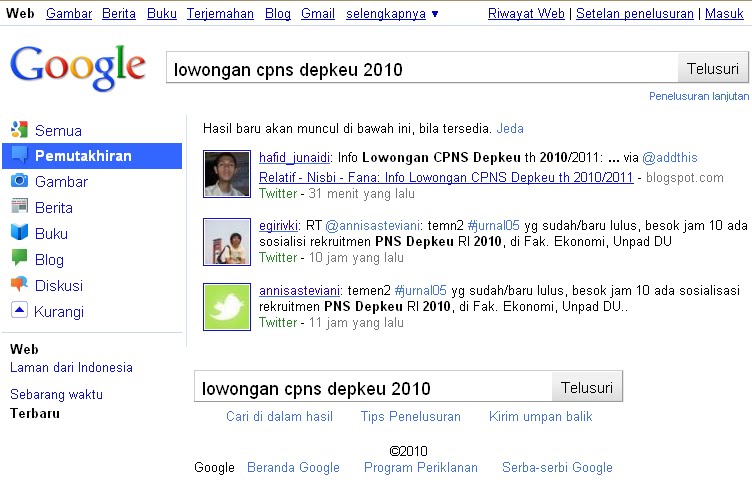
Task: Select Berita text in left sidebar
Action: coord(54,208)
